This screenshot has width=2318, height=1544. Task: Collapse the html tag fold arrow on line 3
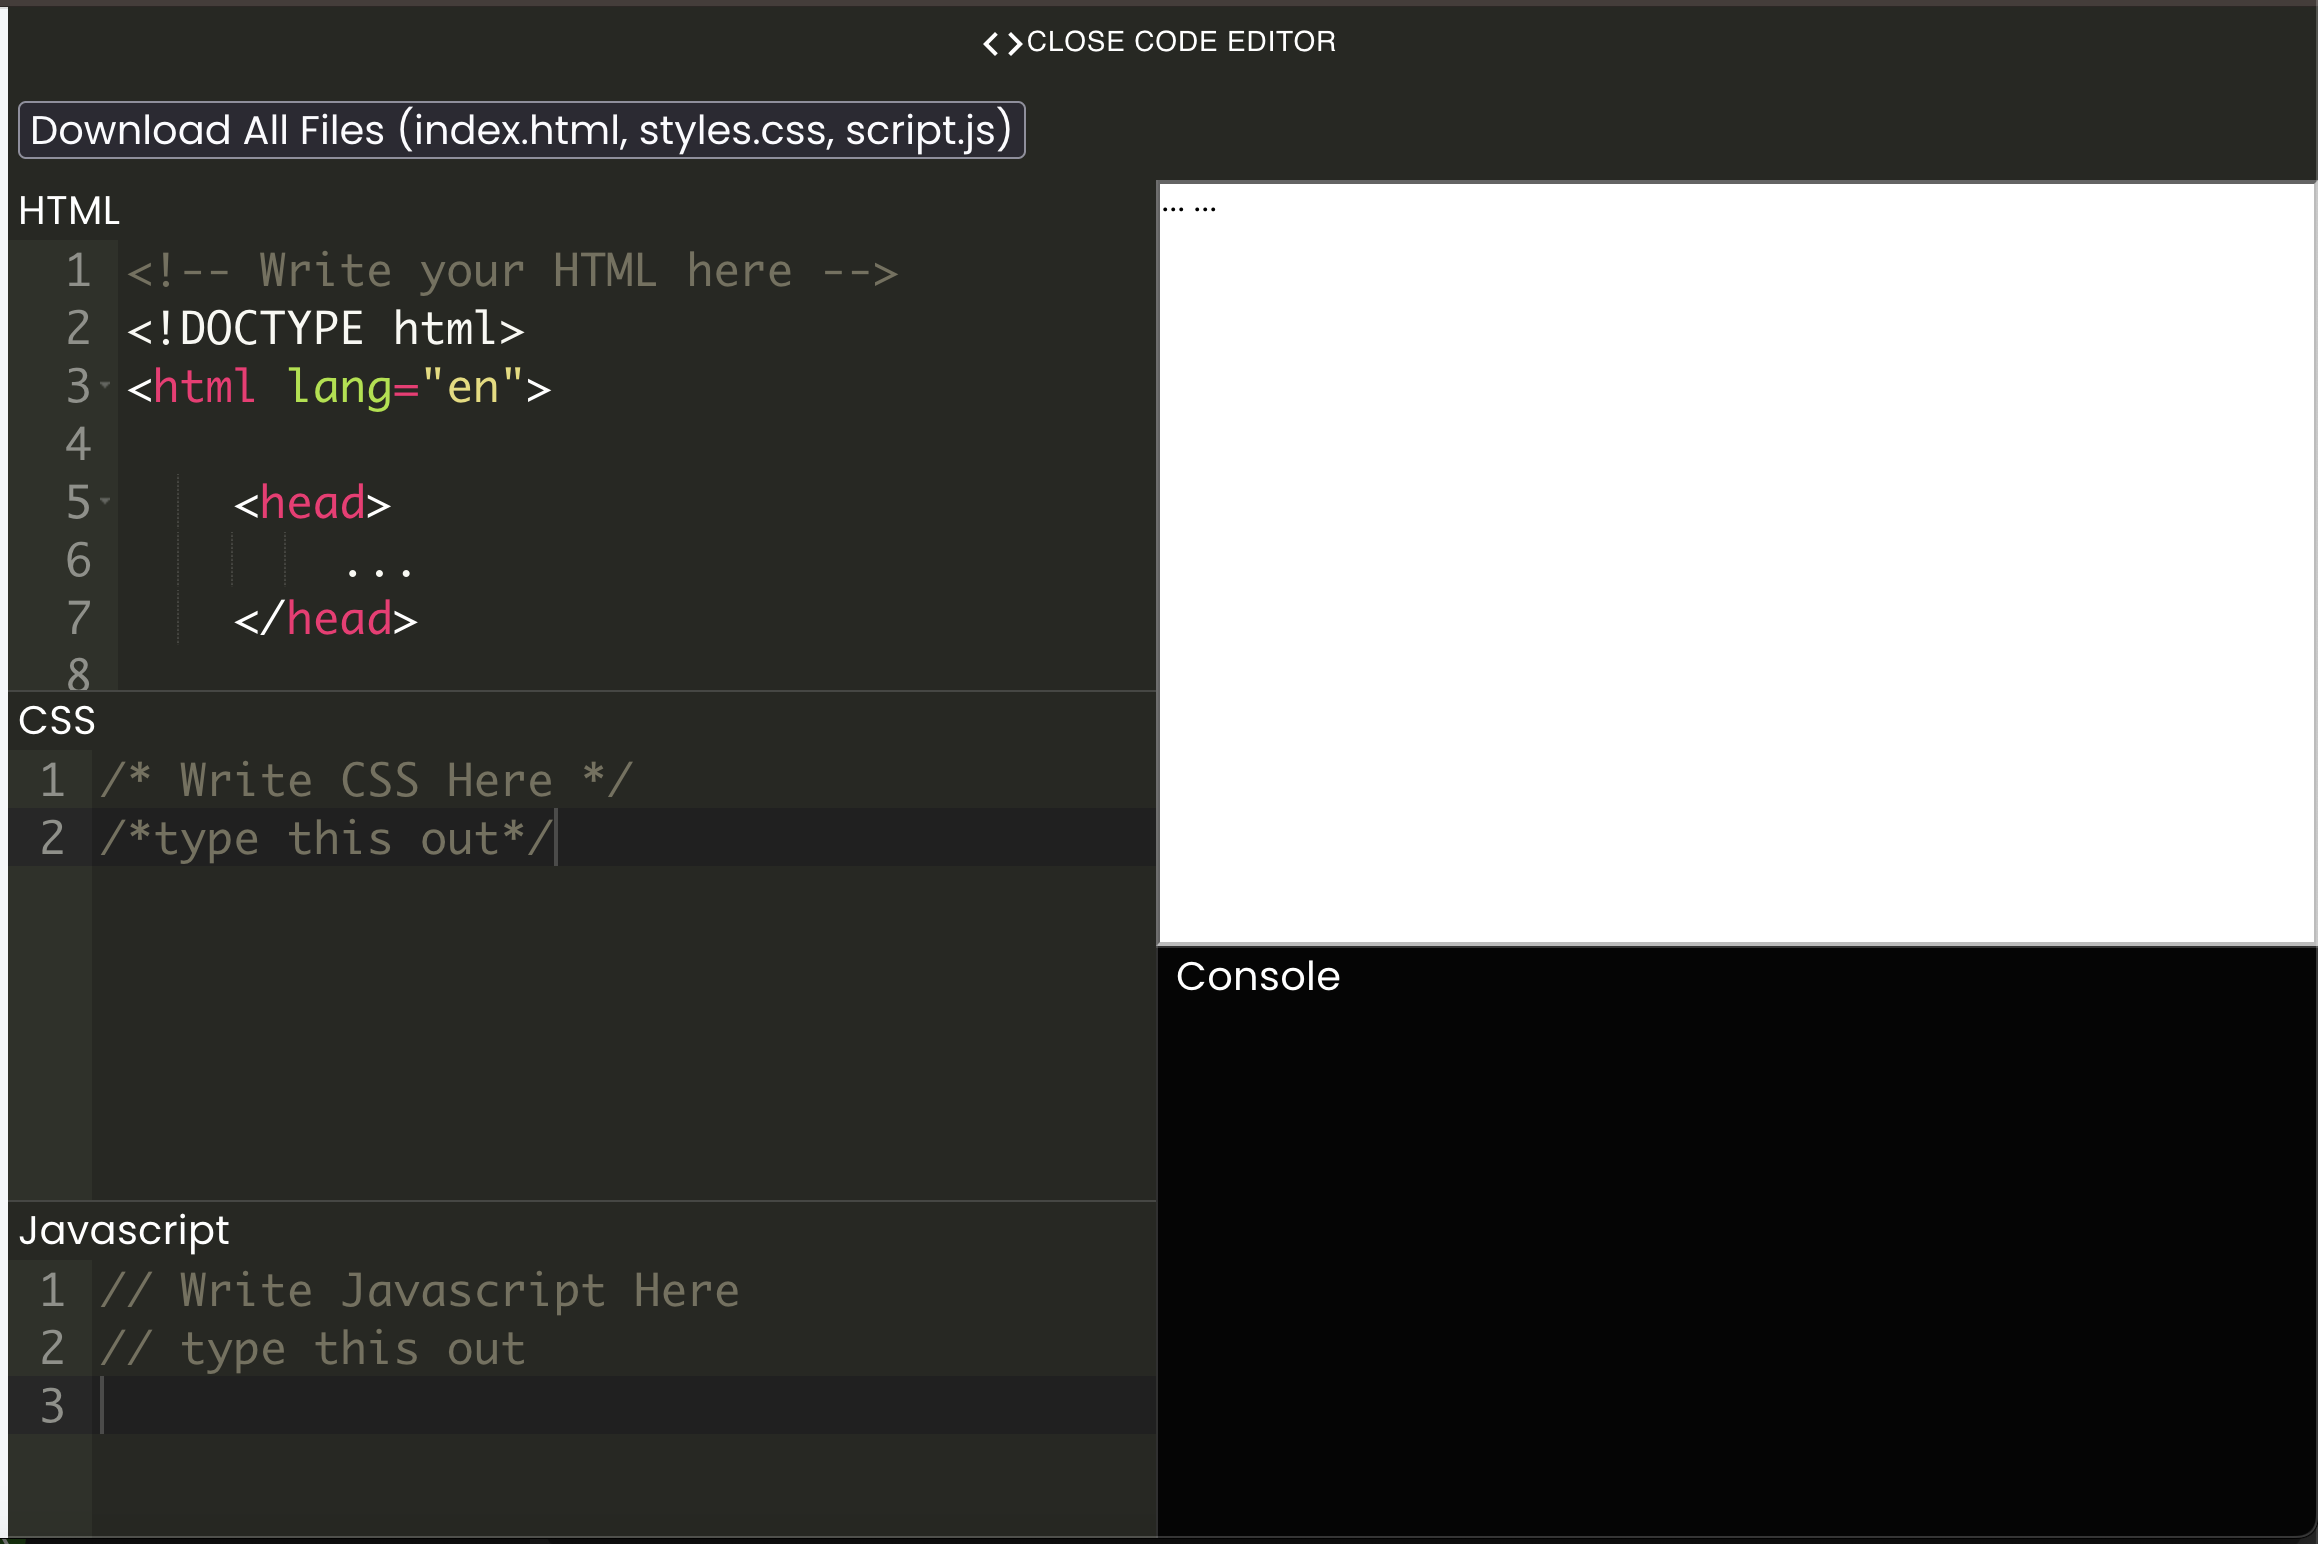105,386
